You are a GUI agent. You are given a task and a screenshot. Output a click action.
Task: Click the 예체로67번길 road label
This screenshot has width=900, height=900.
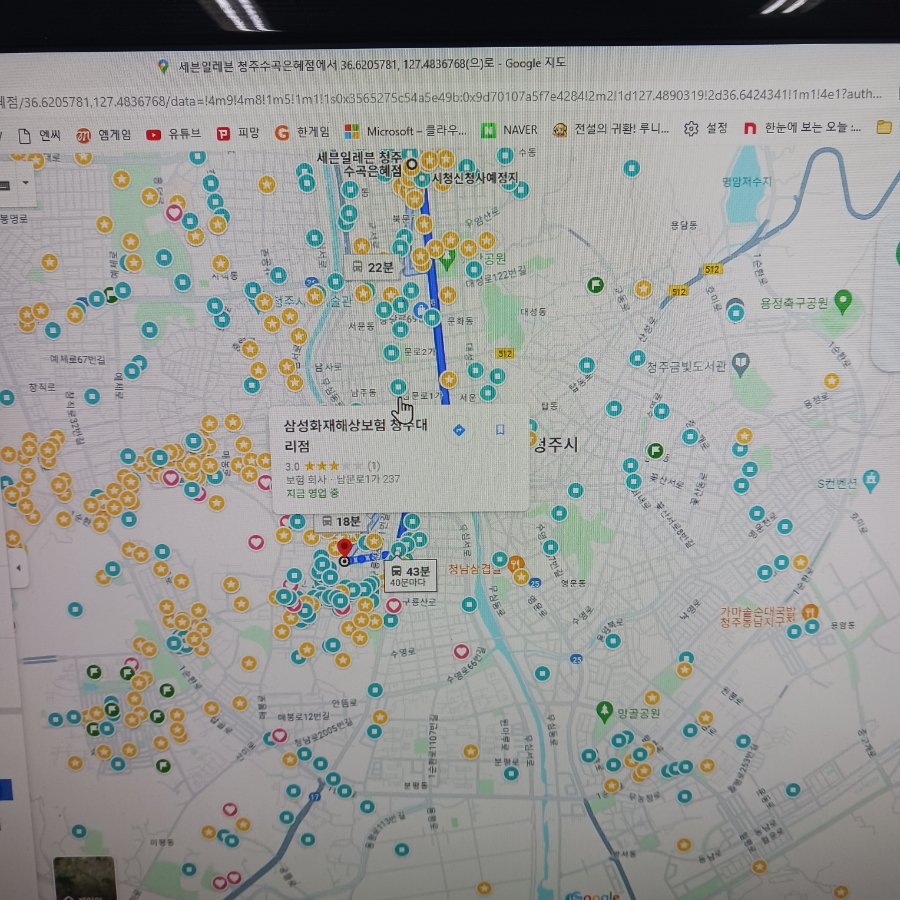pyautogui.click(x=77, y=359)
